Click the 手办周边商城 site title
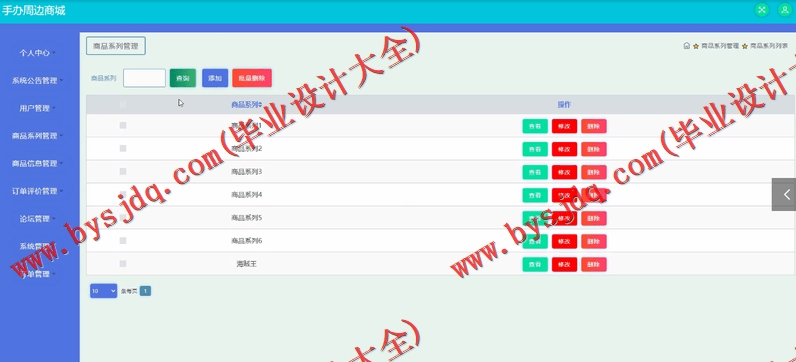 [x=34, y=10]
